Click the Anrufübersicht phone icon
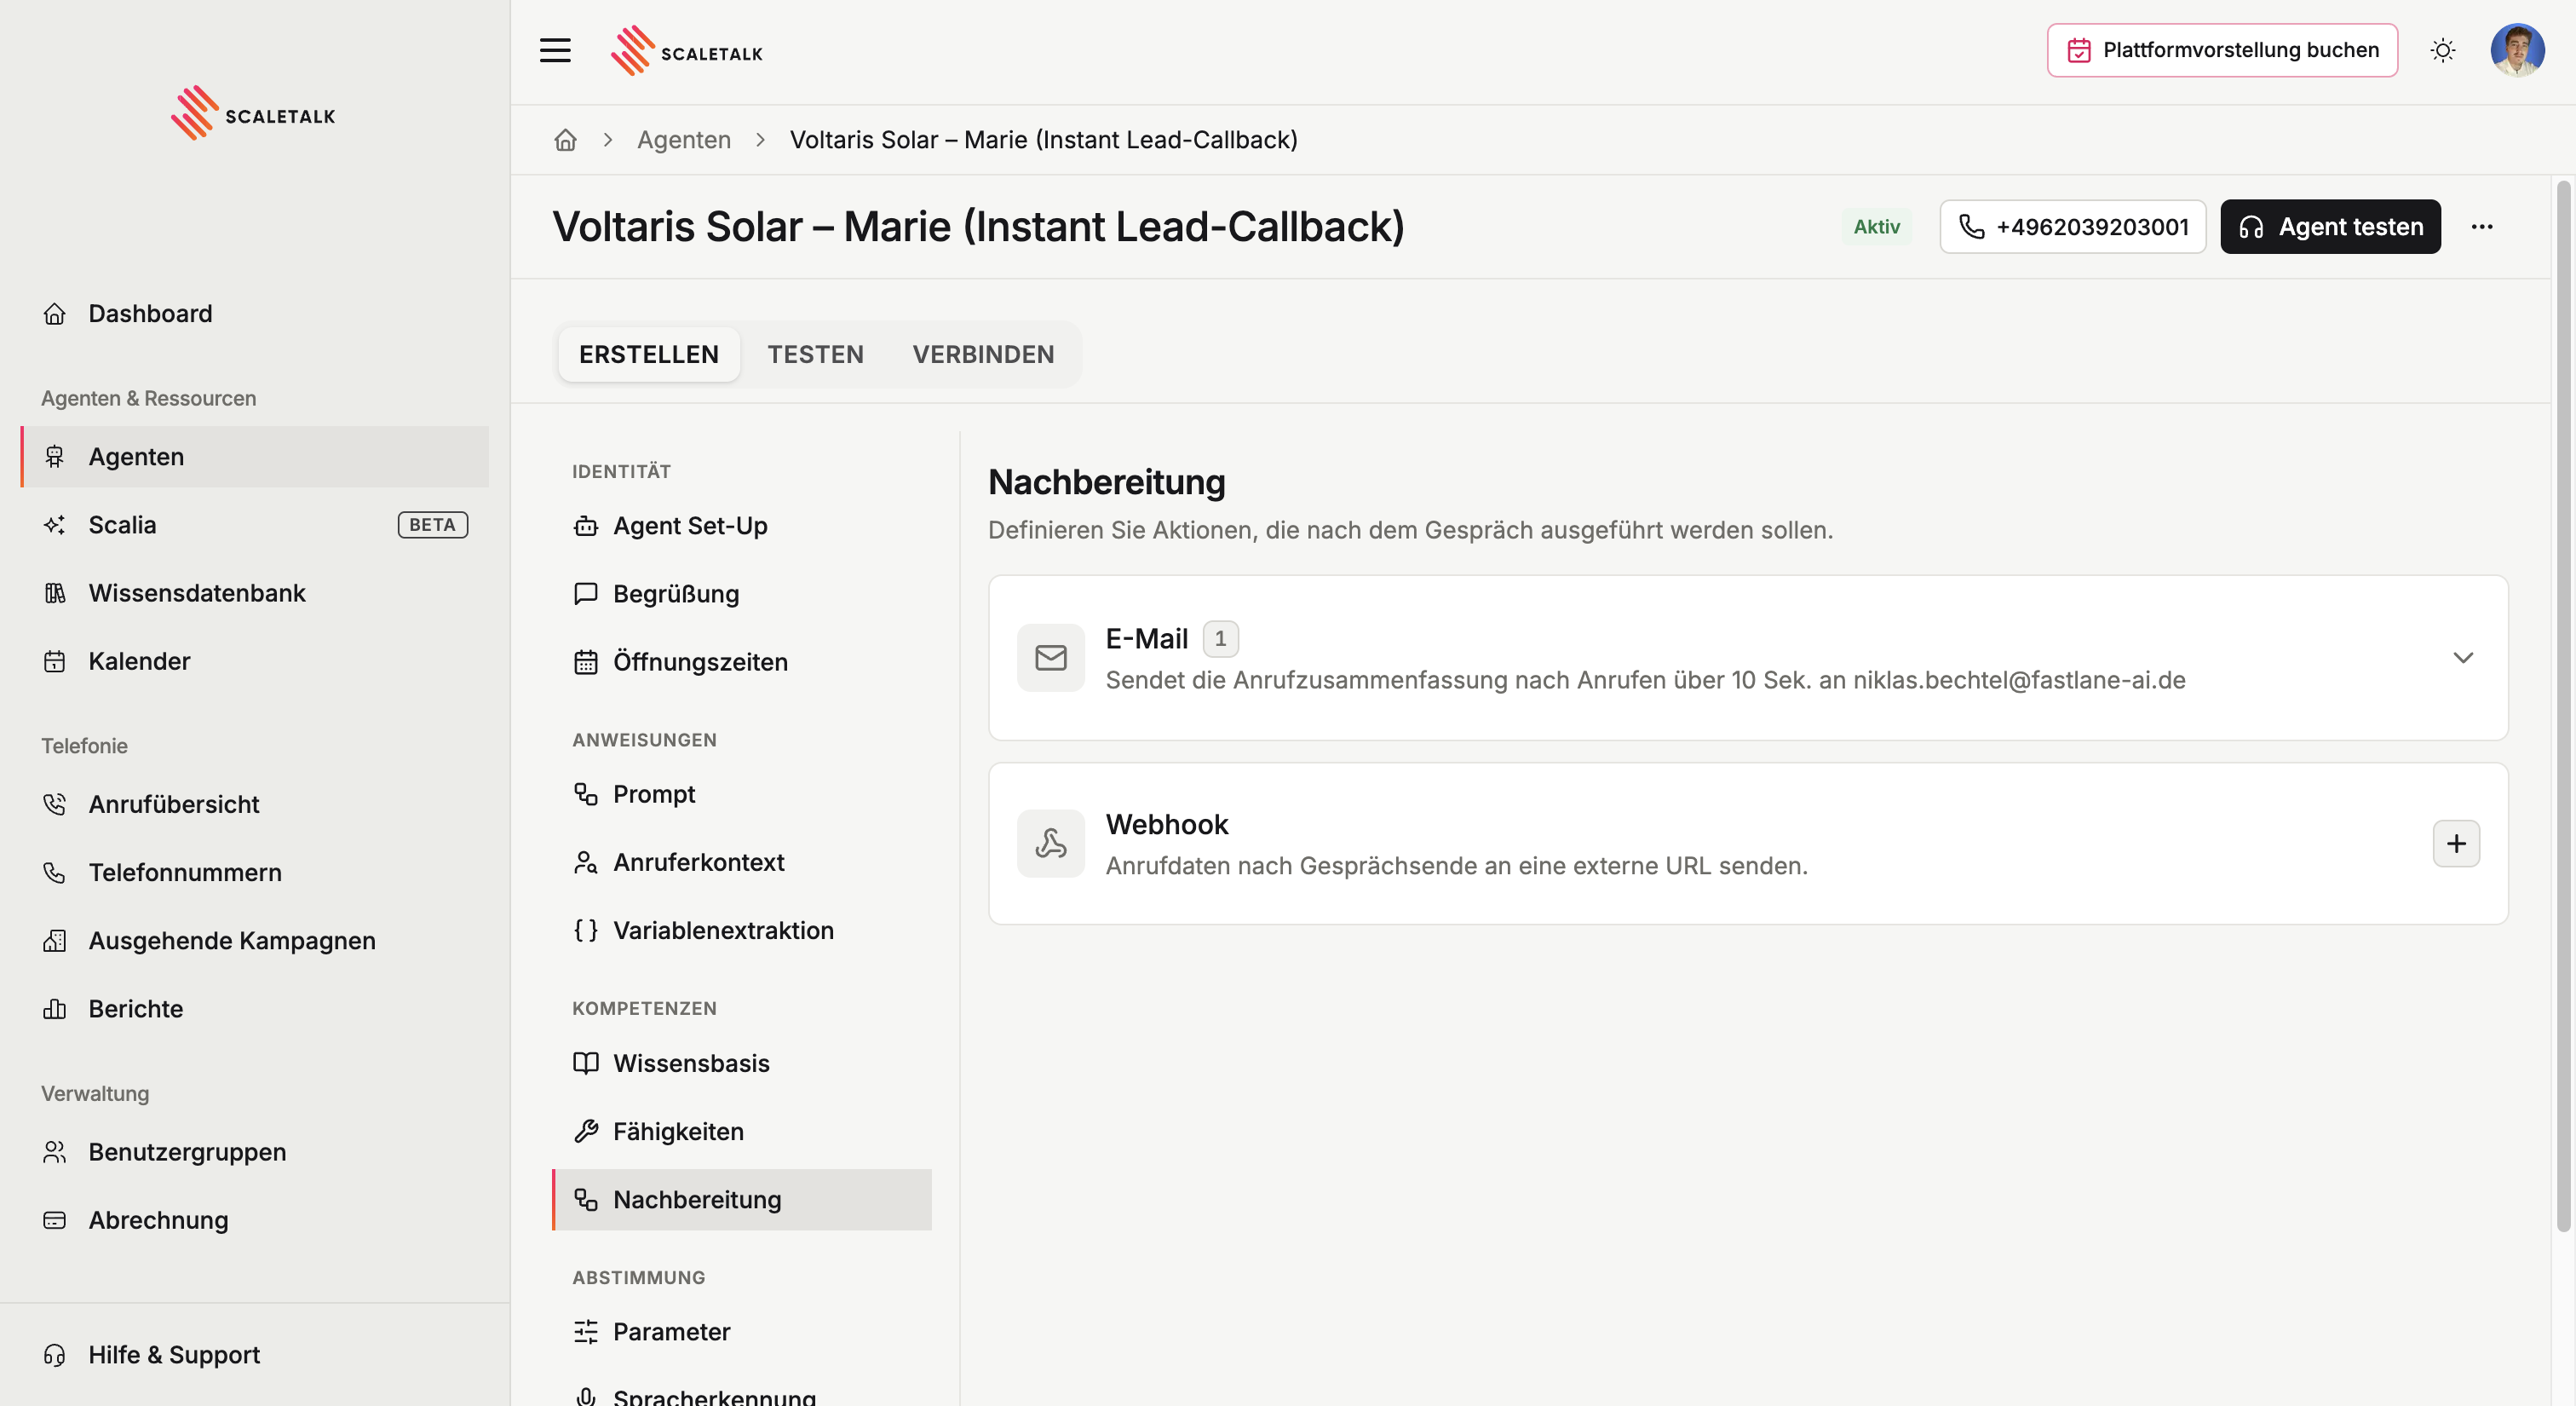Viewport: 2576px width, 1406px height. click(x=55, y=804)
